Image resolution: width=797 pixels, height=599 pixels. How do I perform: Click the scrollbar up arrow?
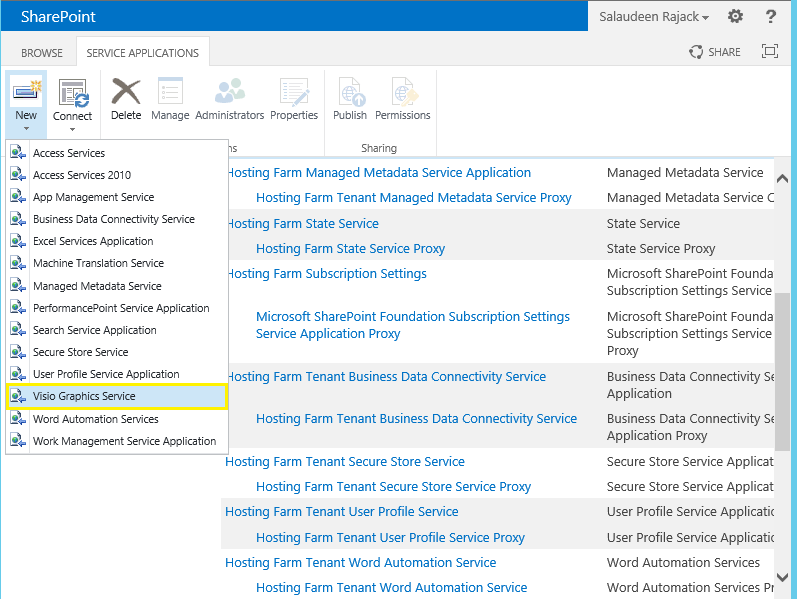coord(782,178)
